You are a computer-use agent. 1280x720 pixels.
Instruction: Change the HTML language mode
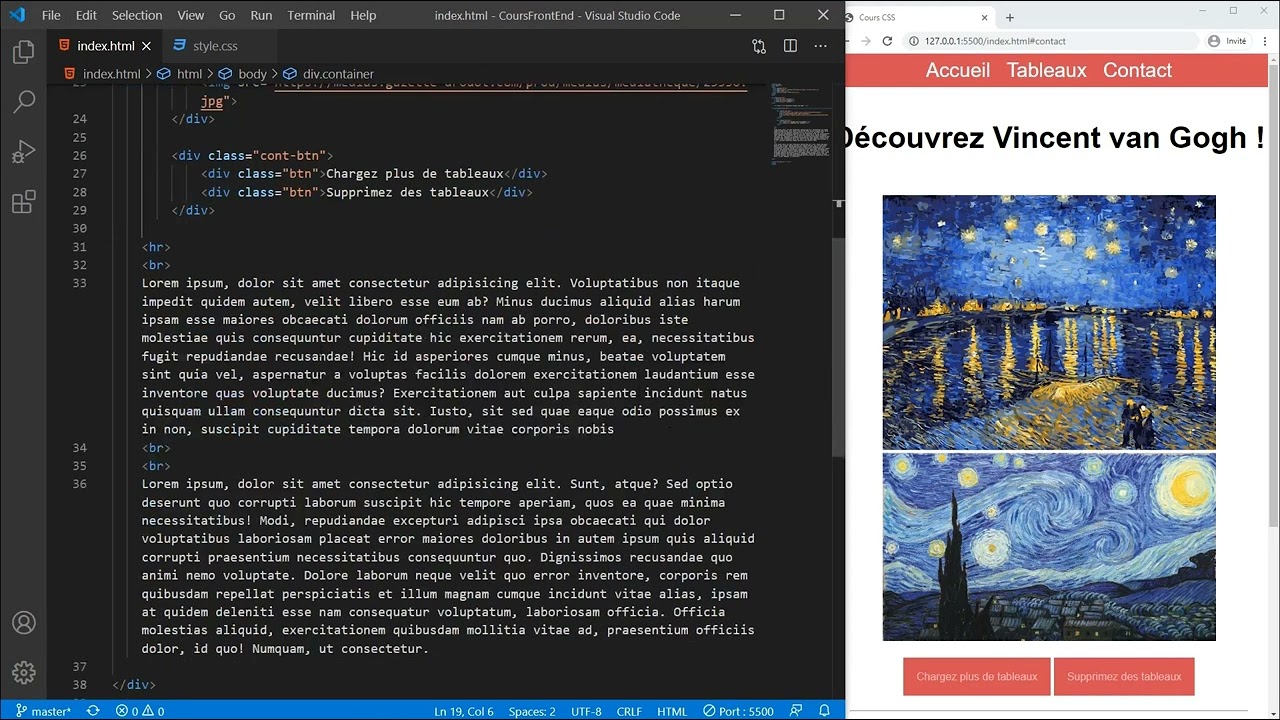click(x=672, y=711)
